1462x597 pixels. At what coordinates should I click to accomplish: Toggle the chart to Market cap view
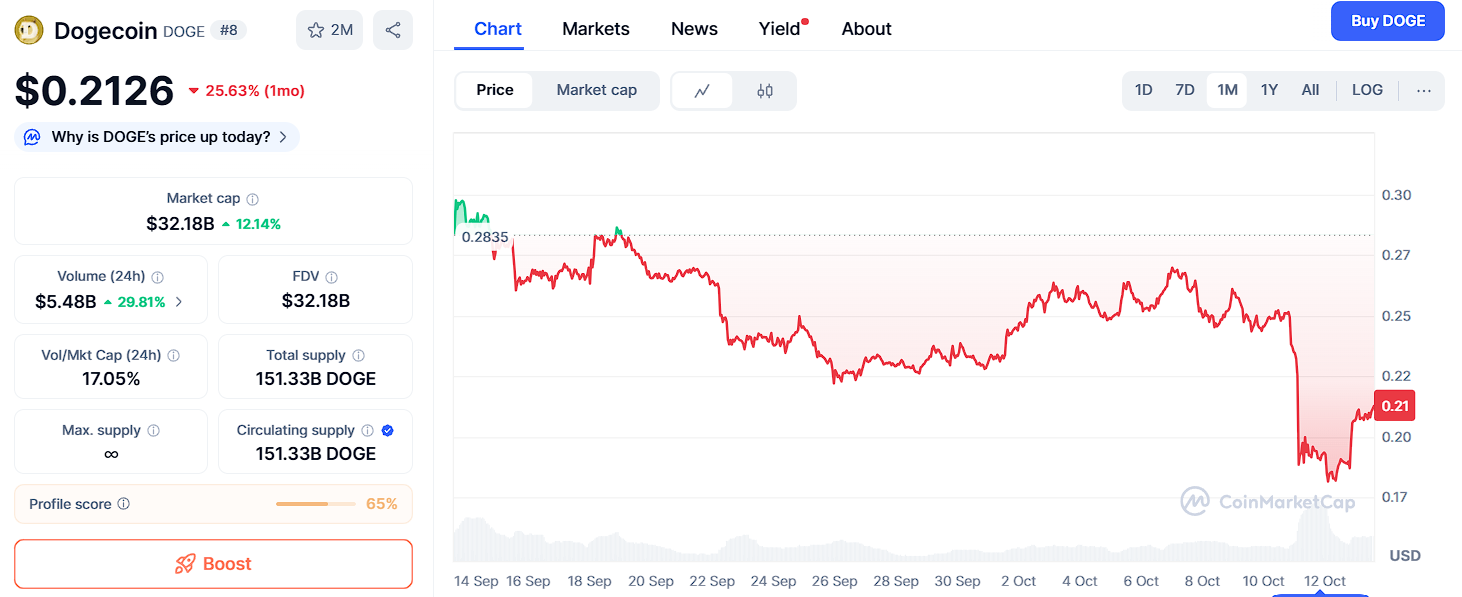(596, 90)
